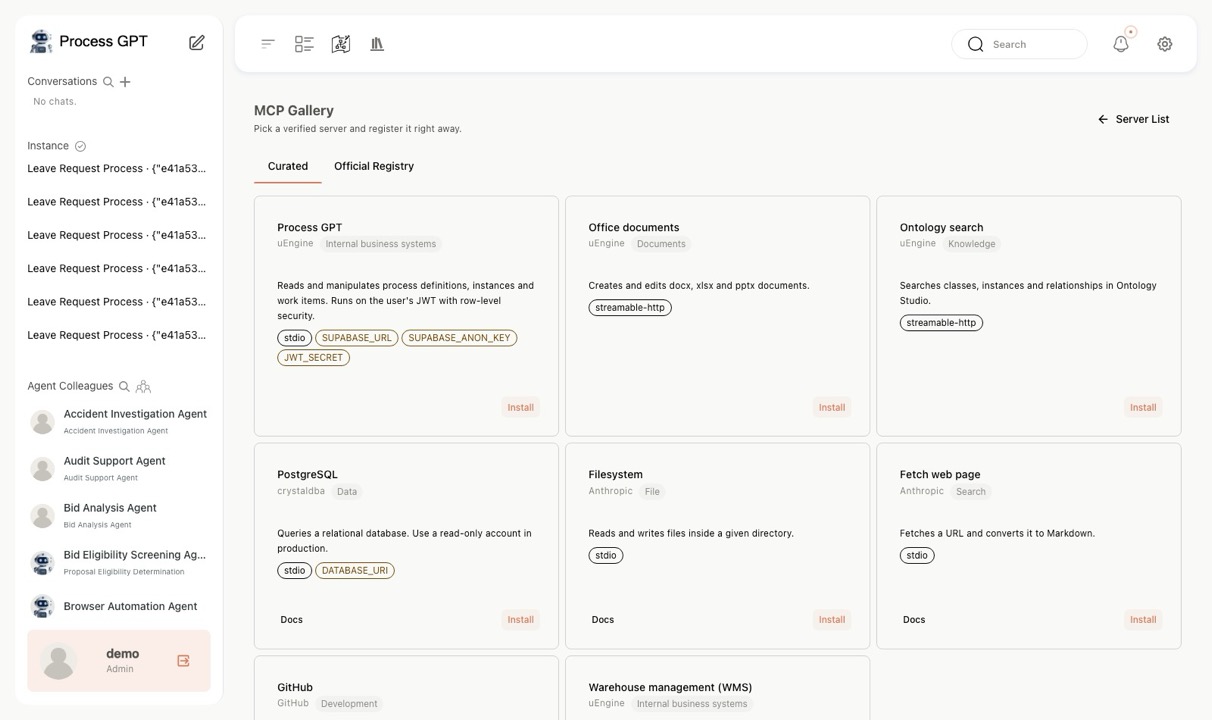This screenshot has height=720, width=1212.
Task: Click the streamable-http tag on Office documents
Action: point(630,308)
